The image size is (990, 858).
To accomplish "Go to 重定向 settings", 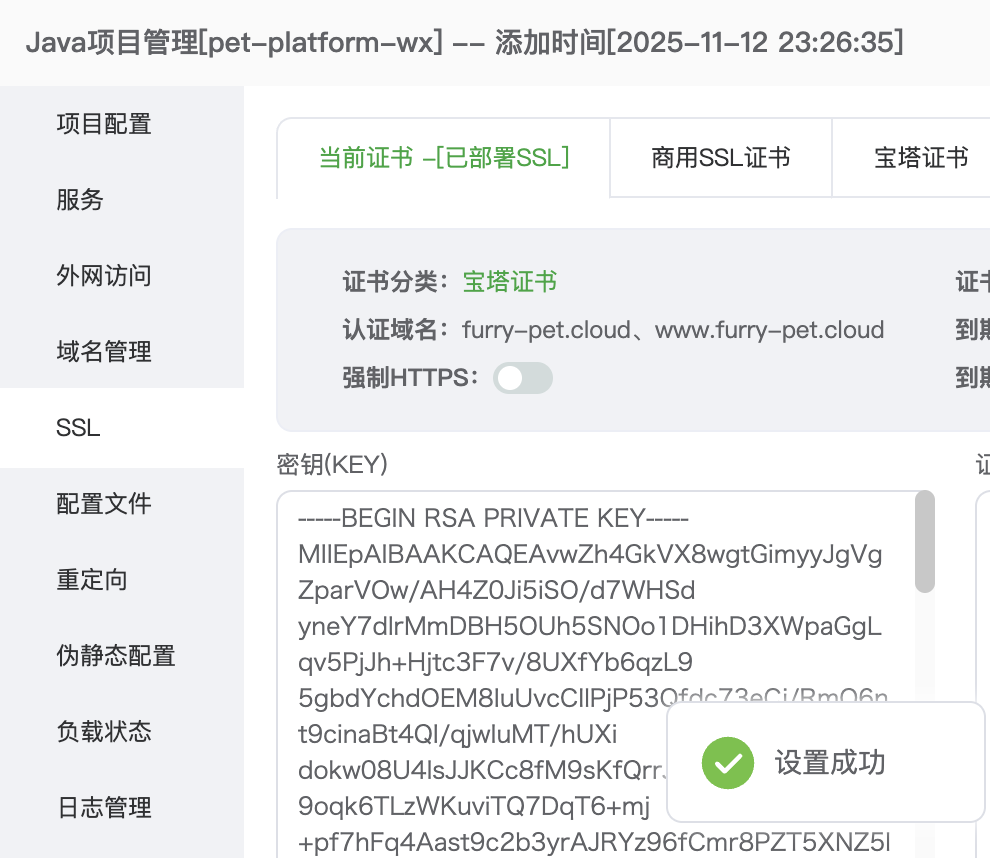I will pyautogui.click(x=92, y=580).
